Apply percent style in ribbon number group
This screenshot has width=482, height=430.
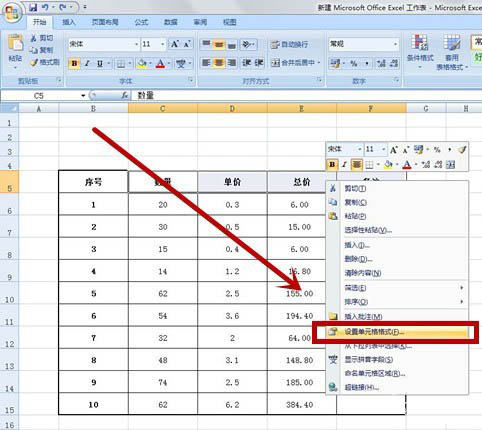point(354,63)
